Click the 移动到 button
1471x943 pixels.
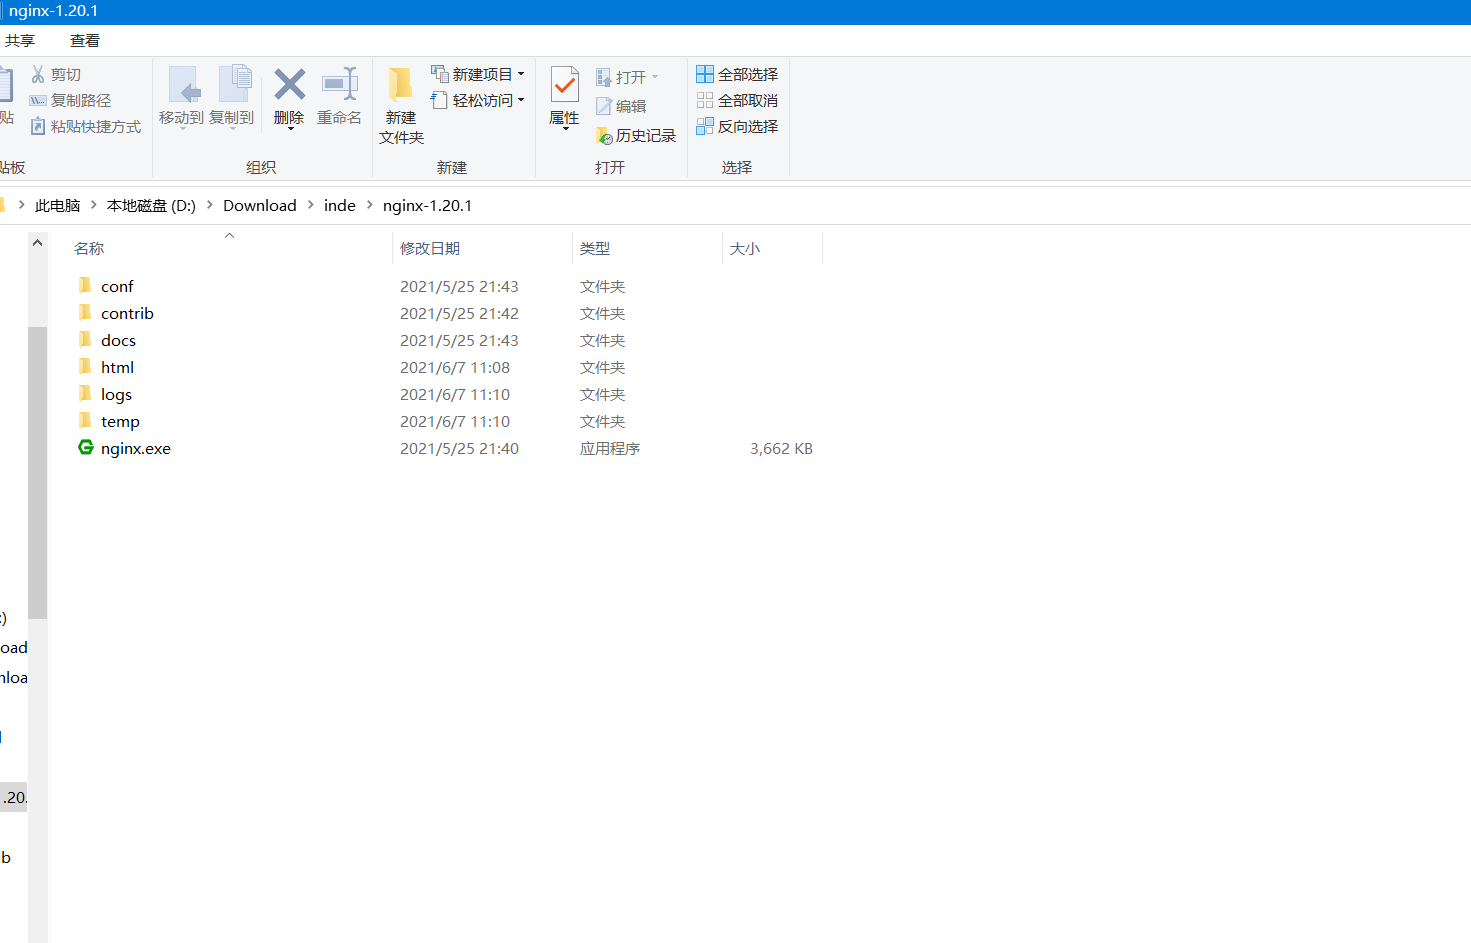(181, 97)
